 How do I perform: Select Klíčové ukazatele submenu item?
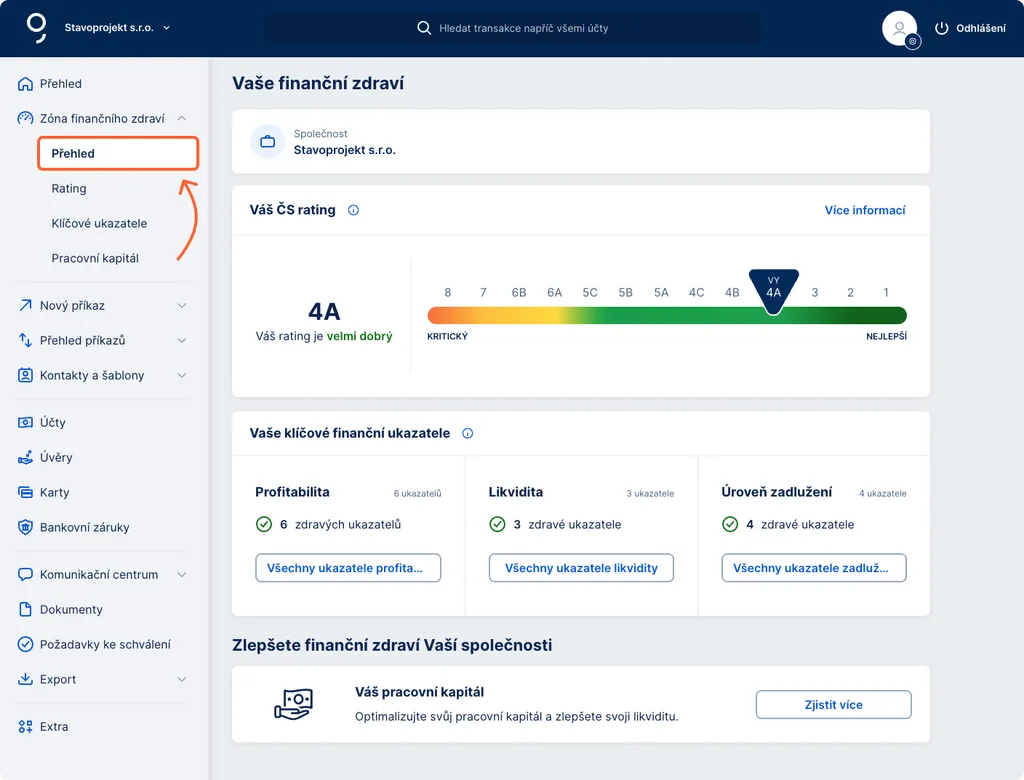[x=99, y=223]
